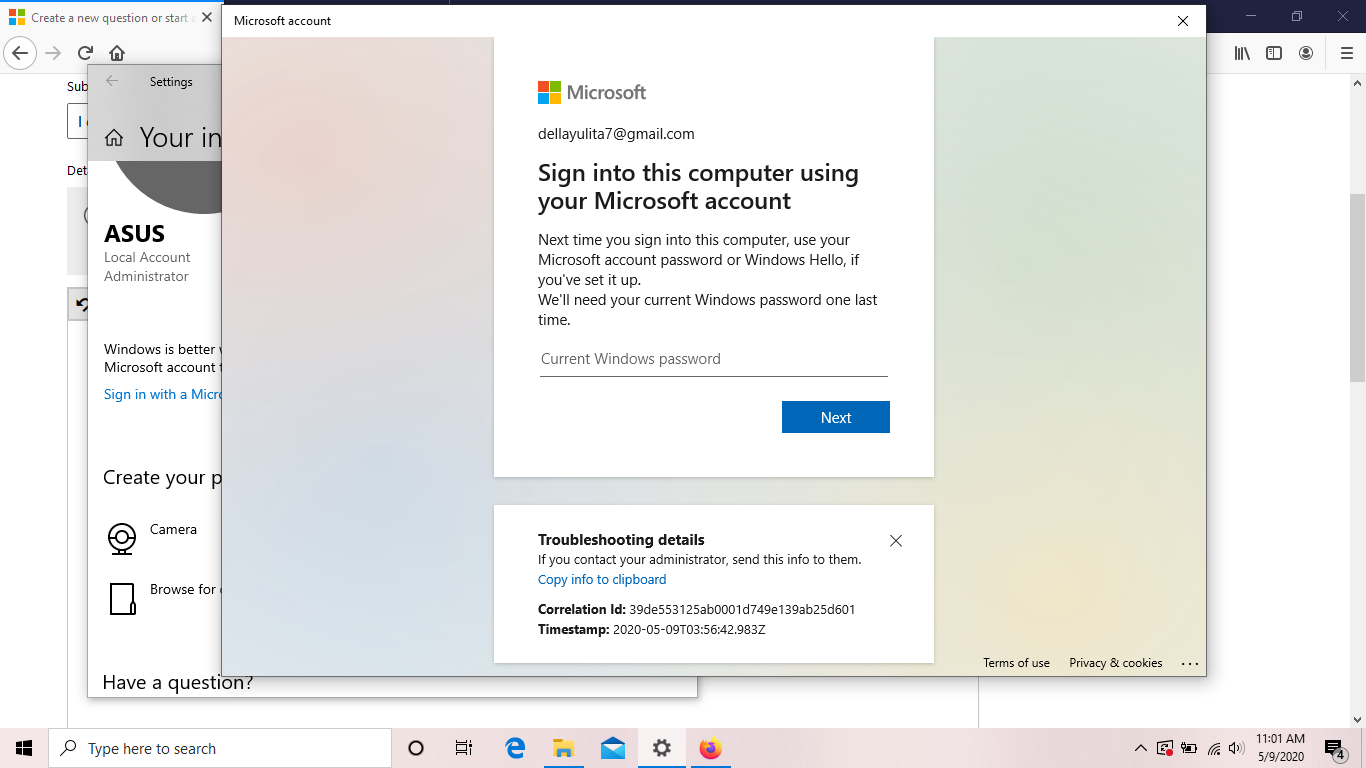The image size is (1366, 768).
Task: Close the Microsoft account dialog
Action: [x=1183, y=21]
